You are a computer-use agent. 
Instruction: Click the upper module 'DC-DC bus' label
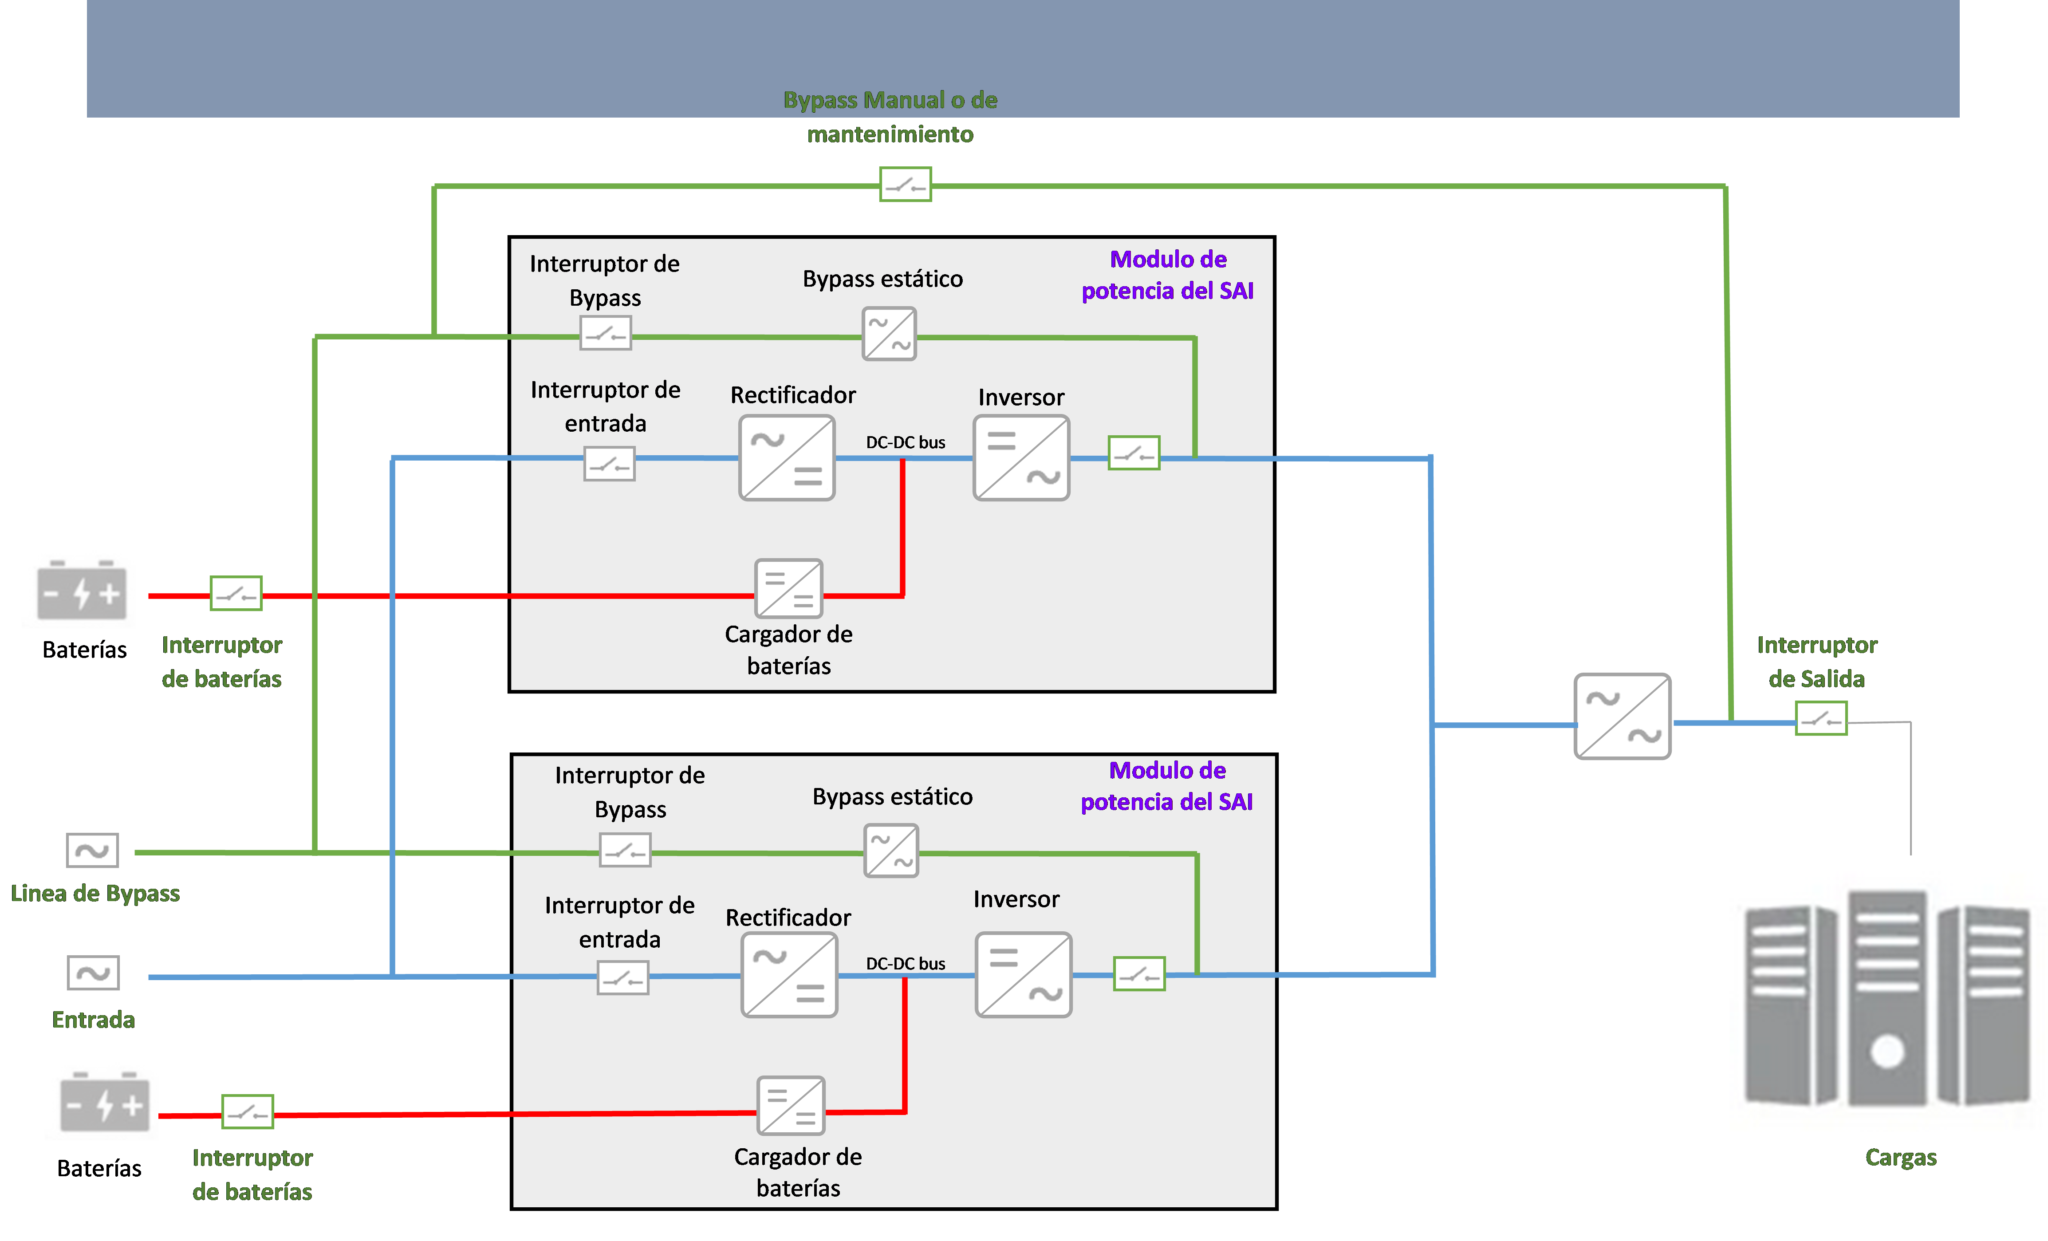click(905, 442)
